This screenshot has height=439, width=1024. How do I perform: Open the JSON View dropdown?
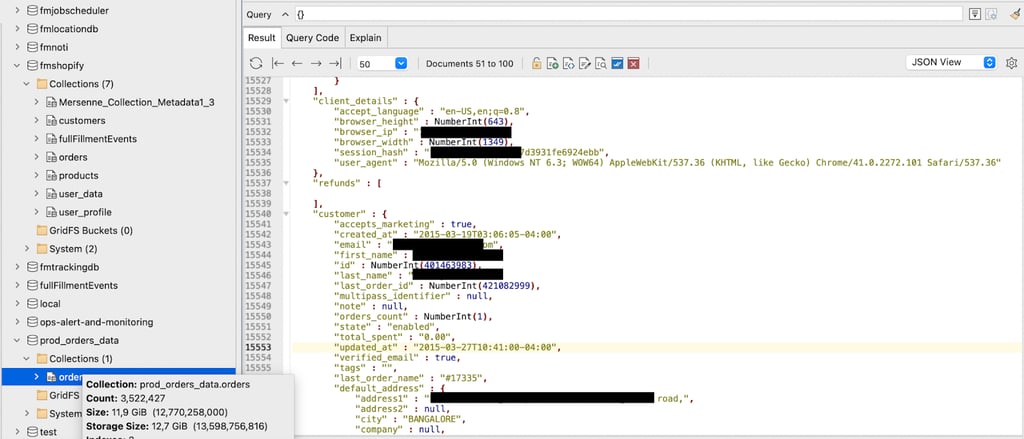pos(952,62)
